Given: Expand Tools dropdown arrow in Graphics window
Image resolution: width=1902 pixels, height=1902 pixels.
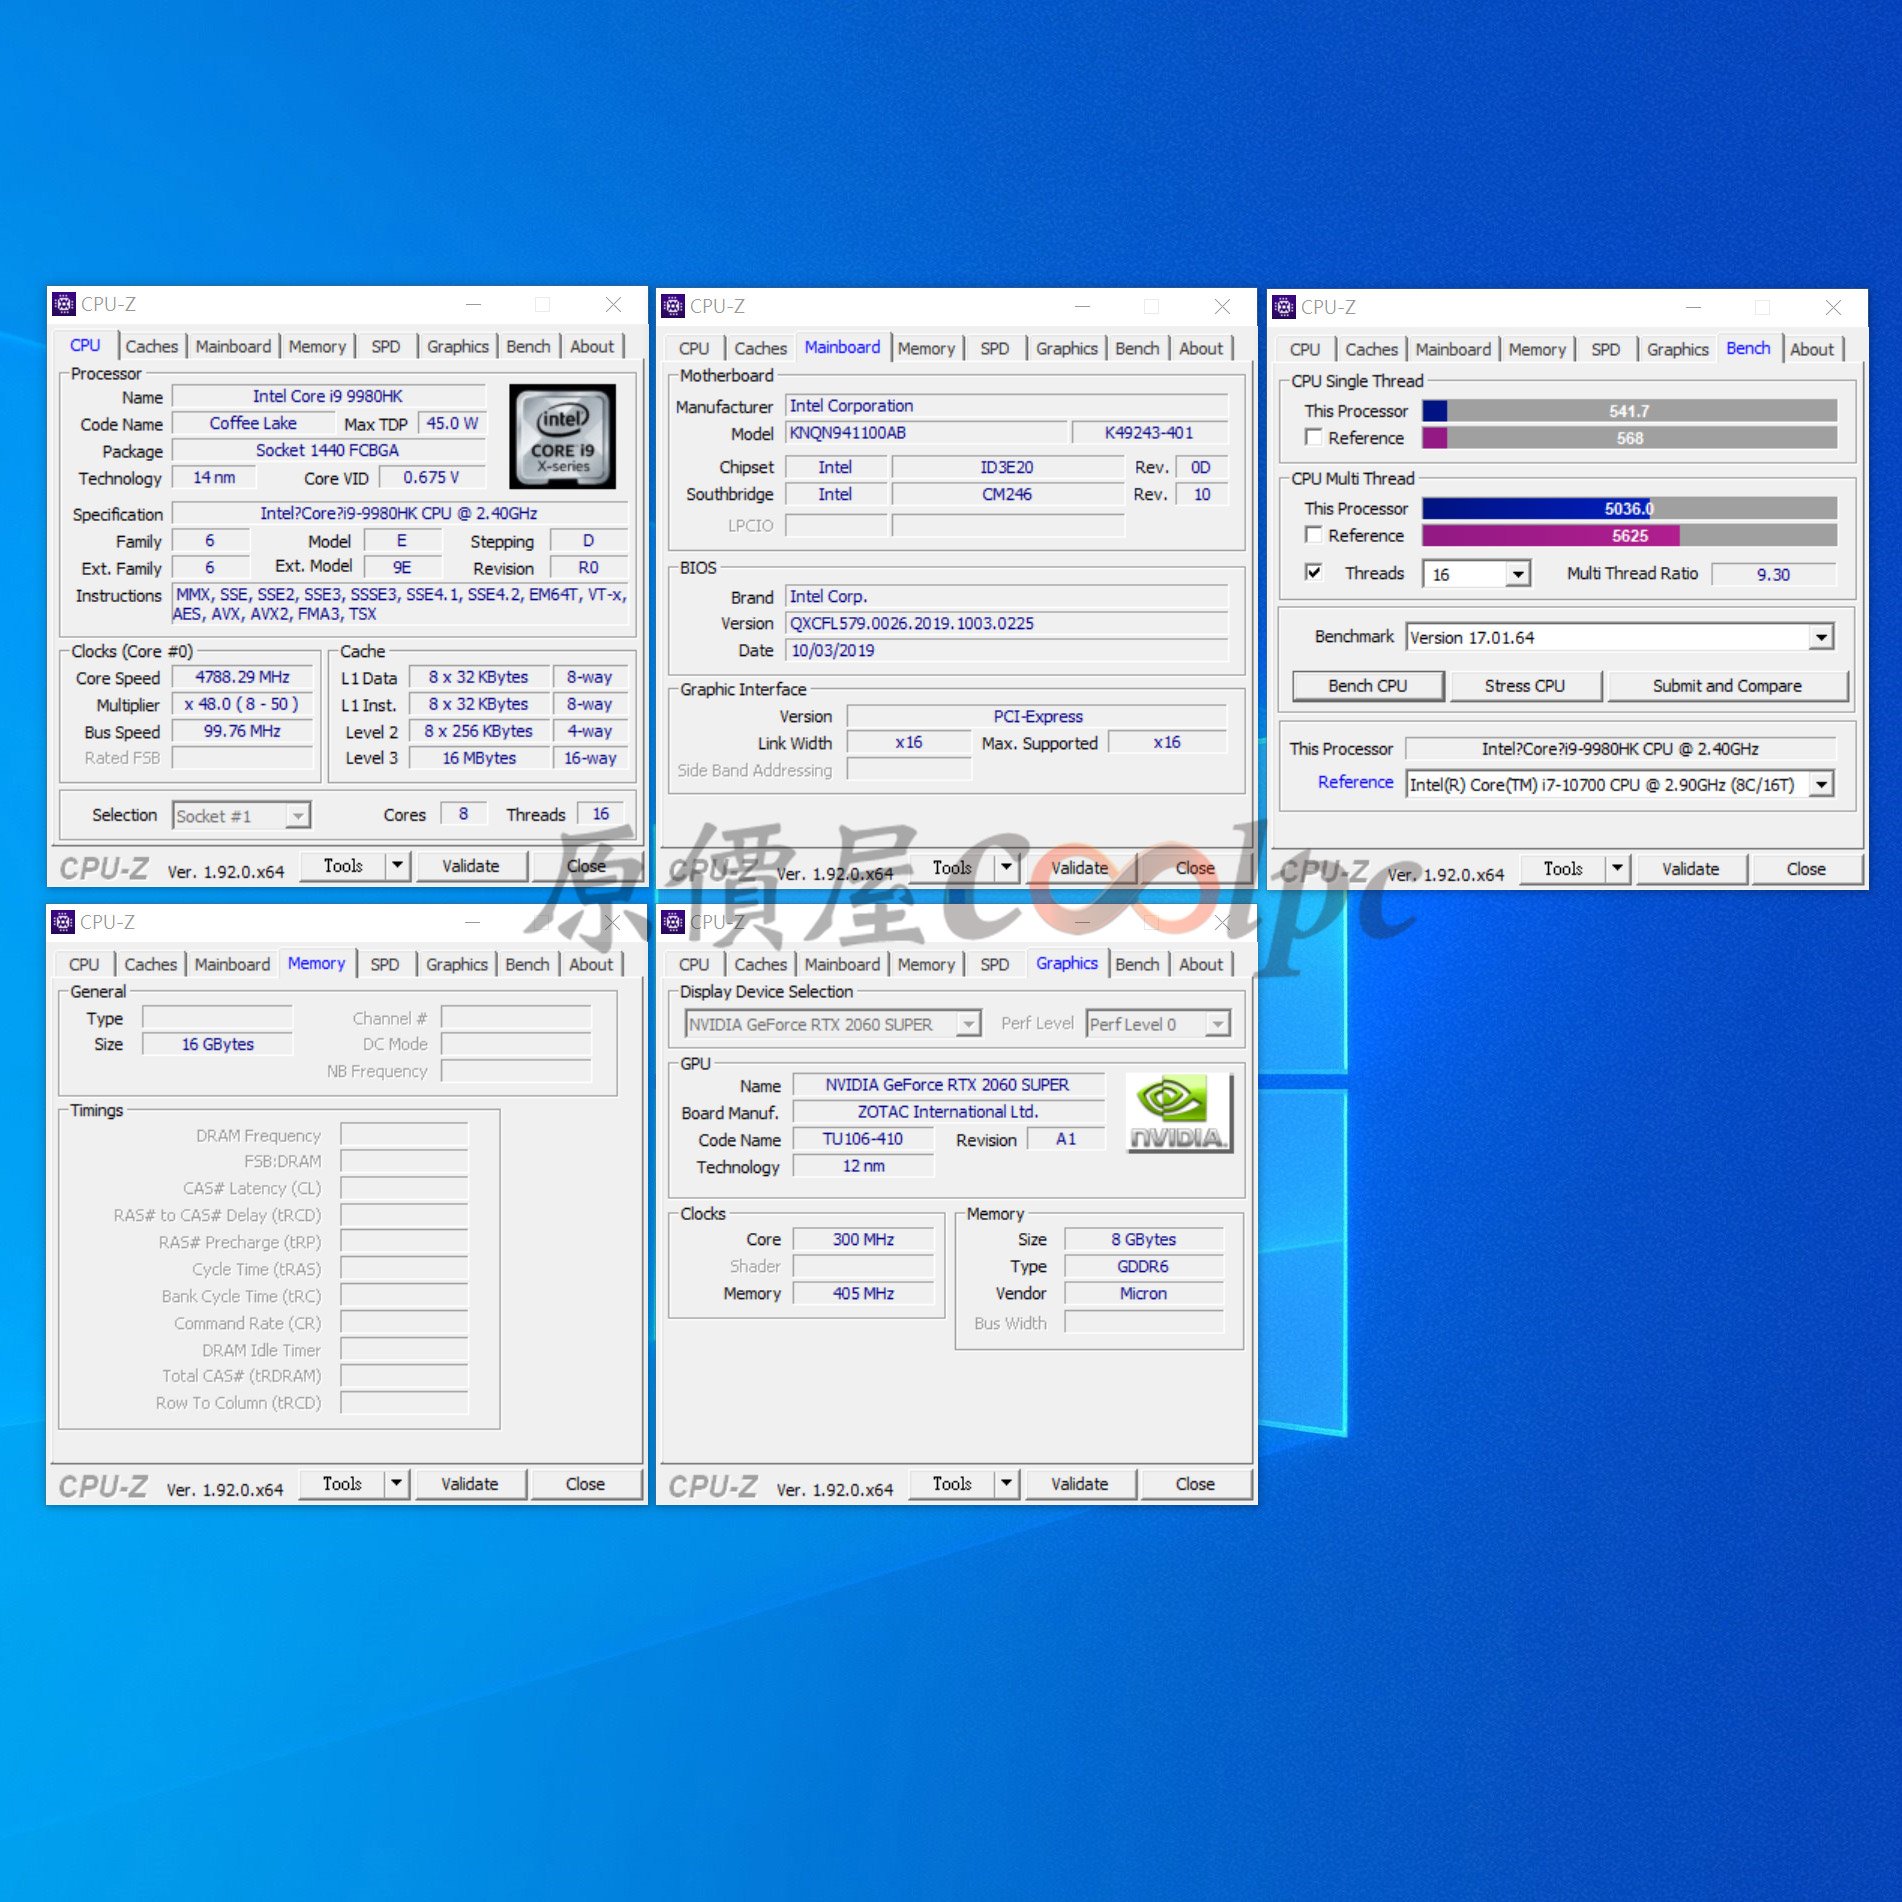Looking at the screenshot, I should pos(1007,1484).
